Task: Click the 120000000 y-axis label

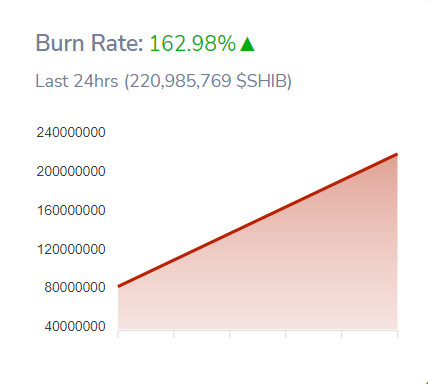Action: [x=71, y=249]
